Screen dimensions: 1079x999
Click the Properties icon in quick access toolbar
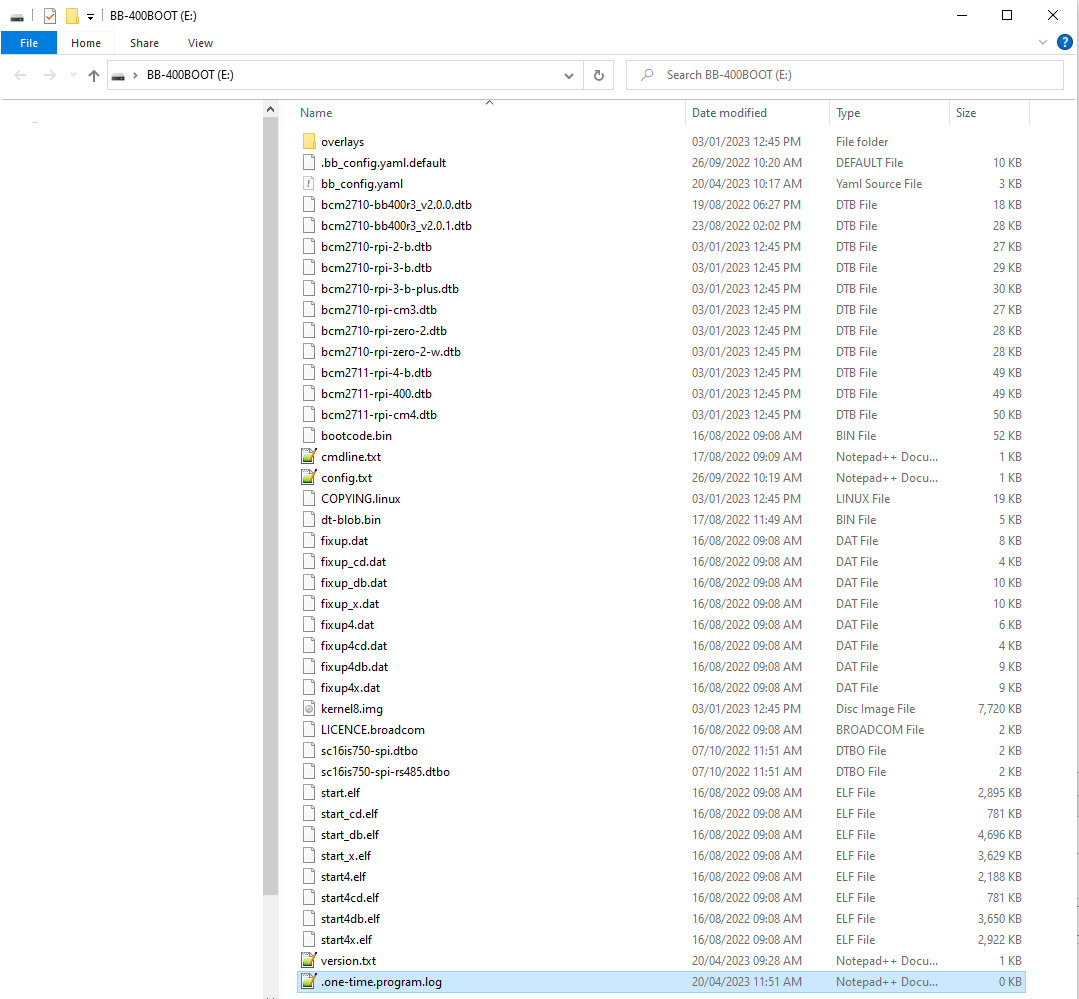(x=50, y=16)
